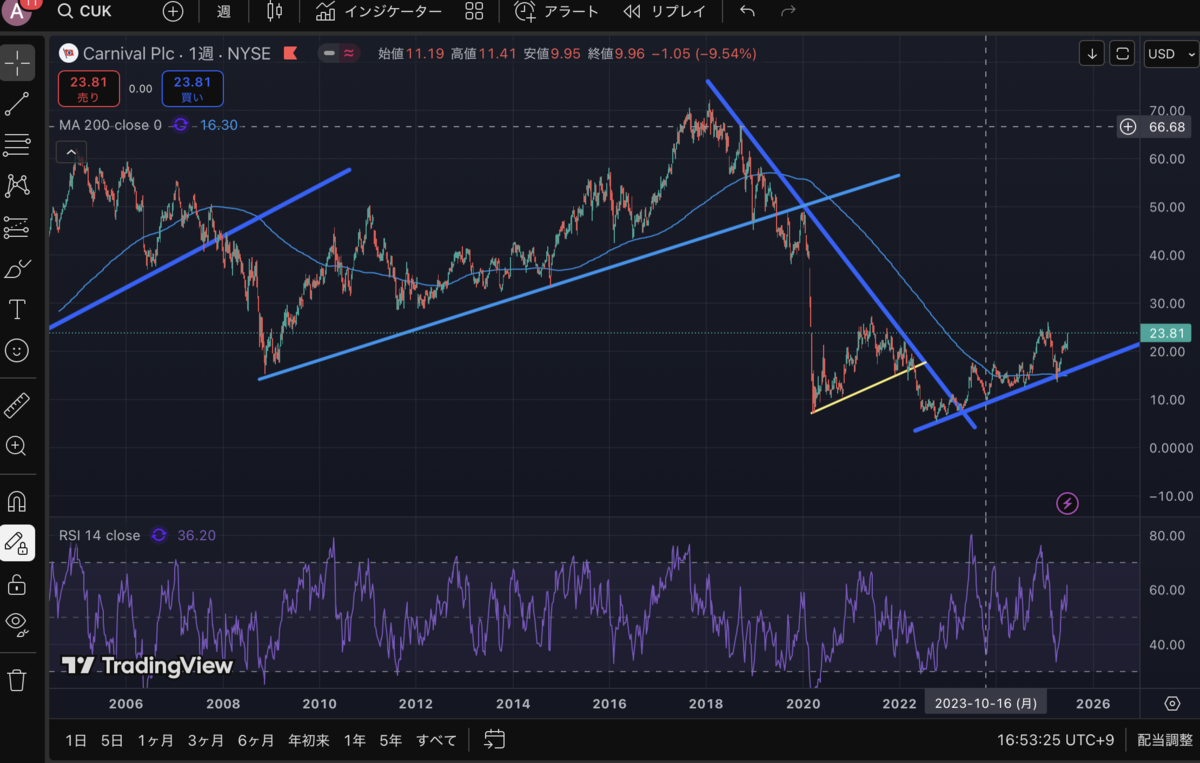Select the 1年 time range

[x=354, y=741]
